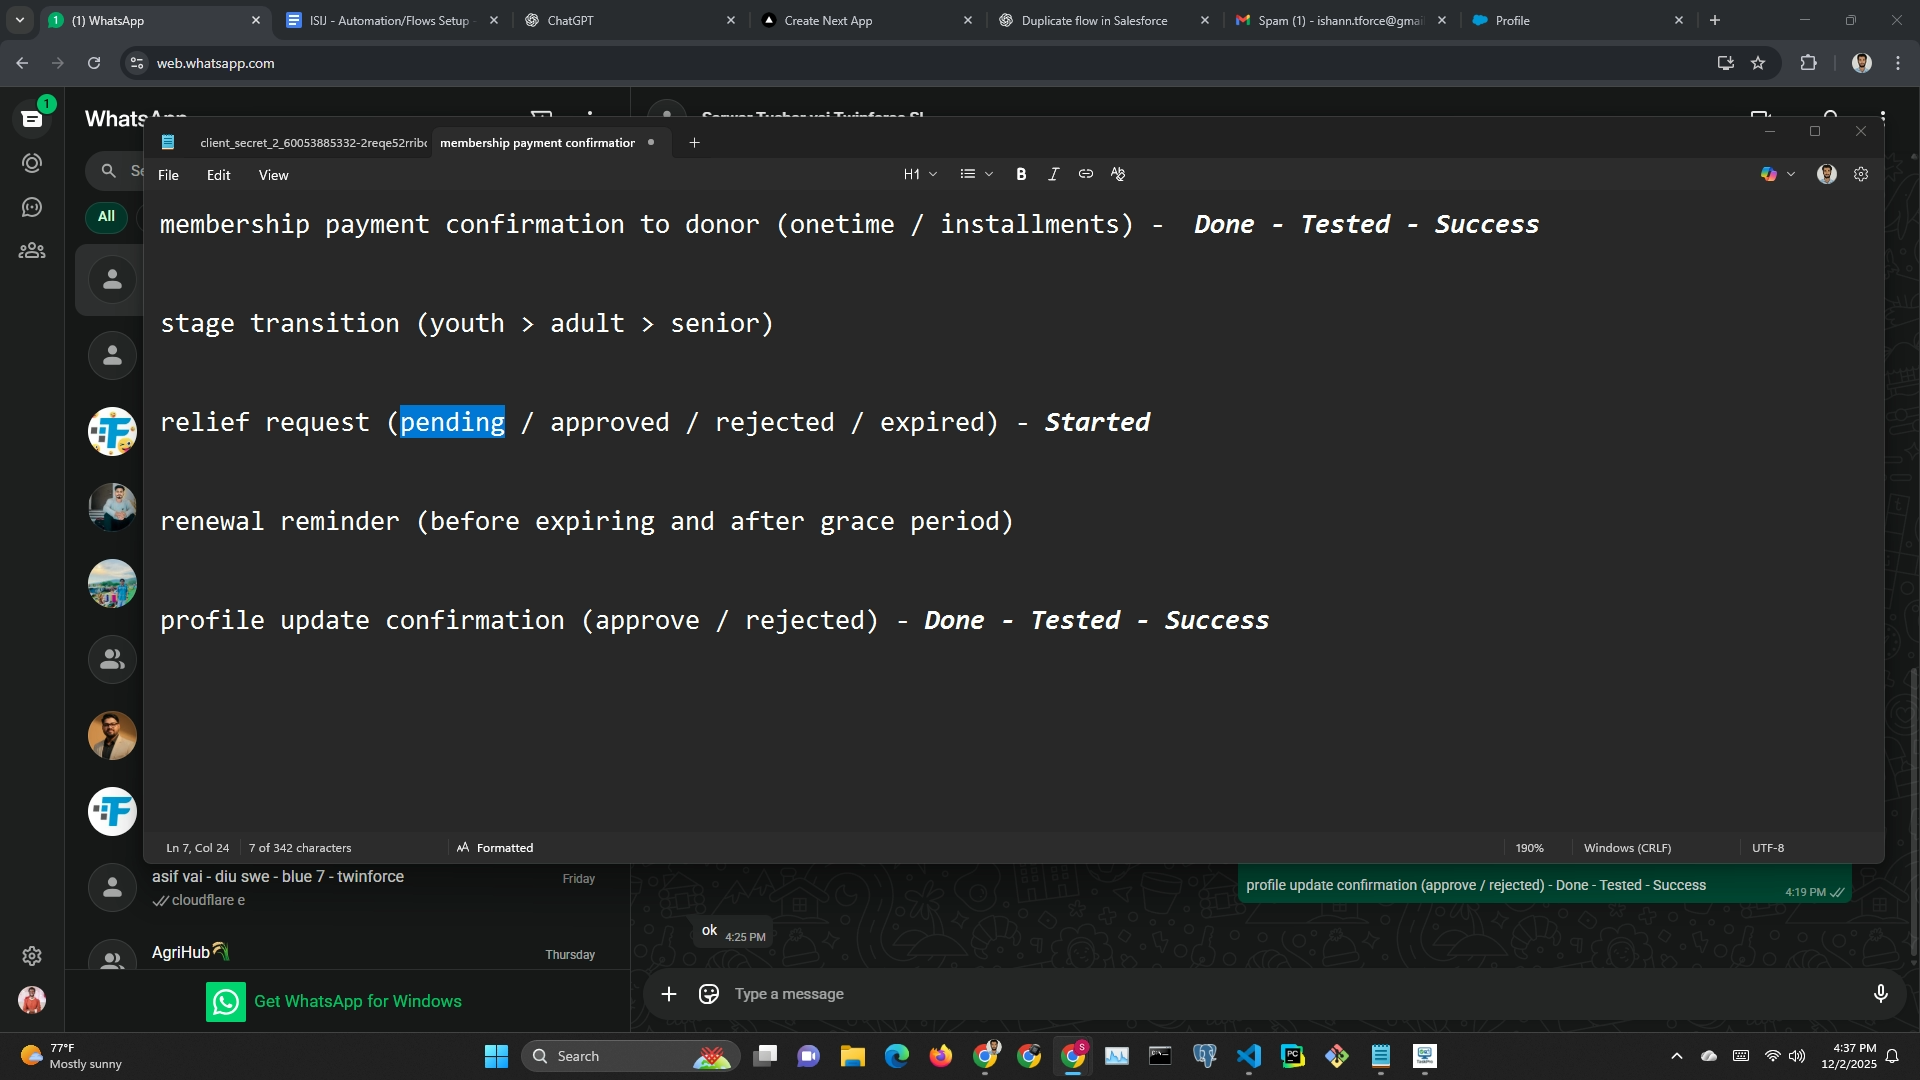Open the Edit menu
Screen dimensions: 1920x1080
click(x=218, y=175)
